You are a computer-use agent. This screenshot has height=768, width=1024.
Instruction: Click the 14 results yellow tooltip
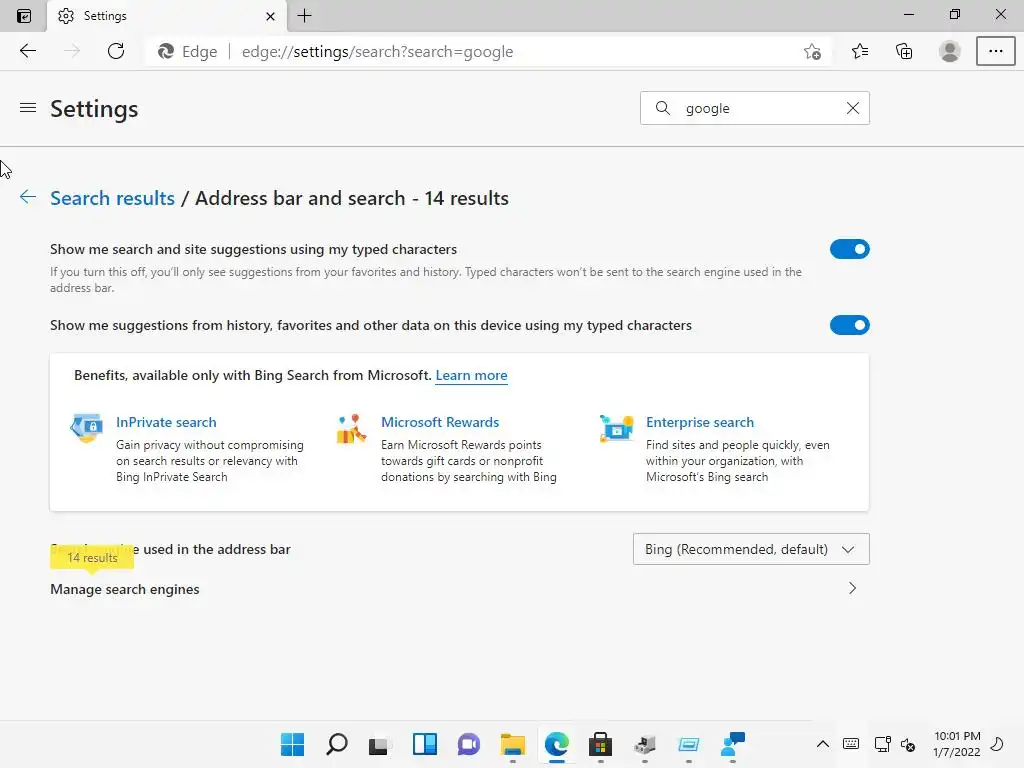pos(92,558)
